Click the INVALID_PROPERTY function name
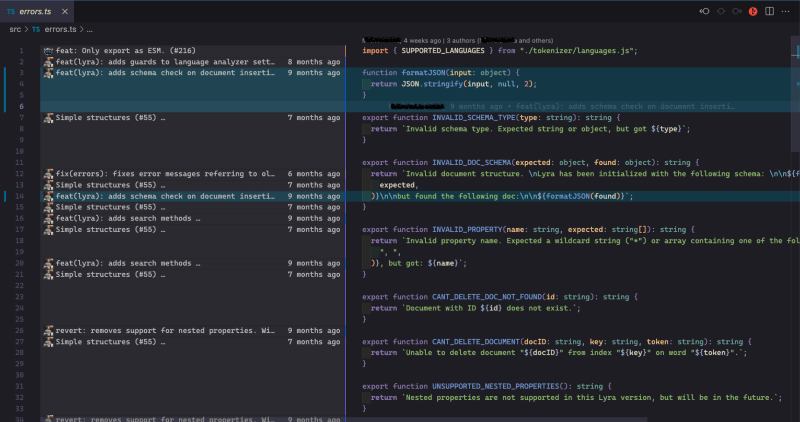800x422 pixels. (x=467, y=230)
